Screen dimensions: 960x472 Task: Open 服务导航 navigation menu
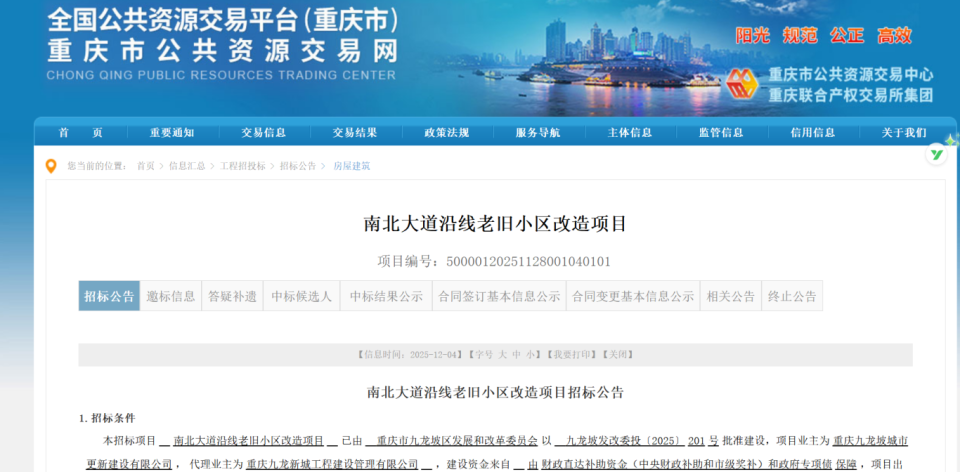[538, 133]
